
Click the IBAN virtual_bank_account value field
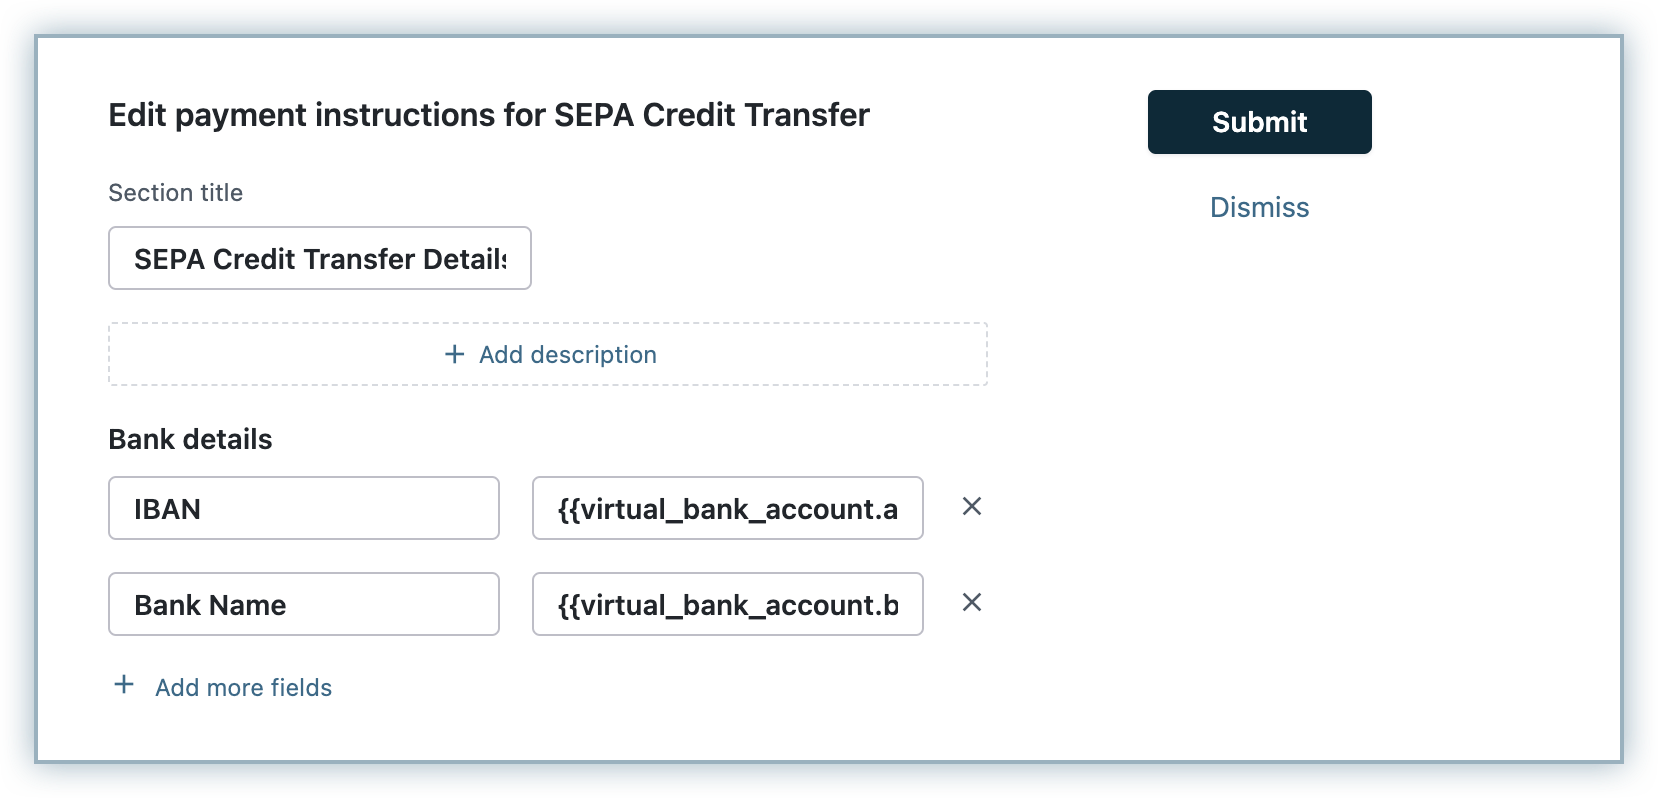click(x=727, y=508)
